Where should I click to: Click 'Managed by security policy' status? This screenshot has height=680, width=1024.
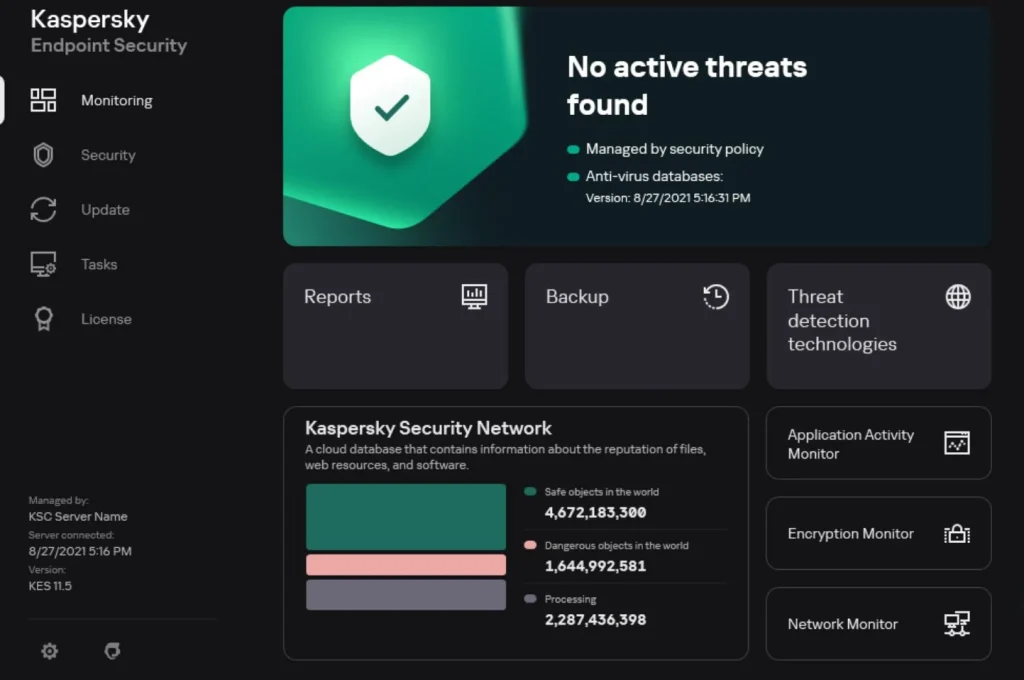click(x=675, y=150)
